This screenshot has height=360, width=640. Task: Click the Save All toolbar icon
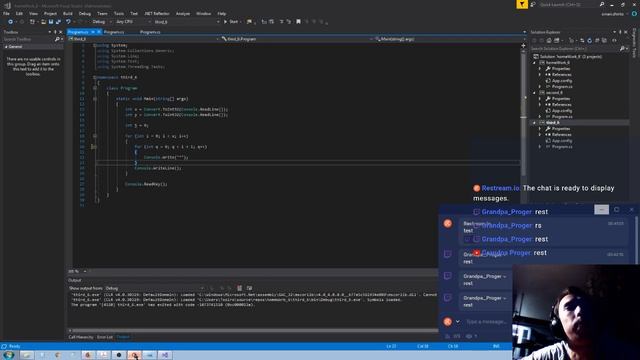point(58,22)
